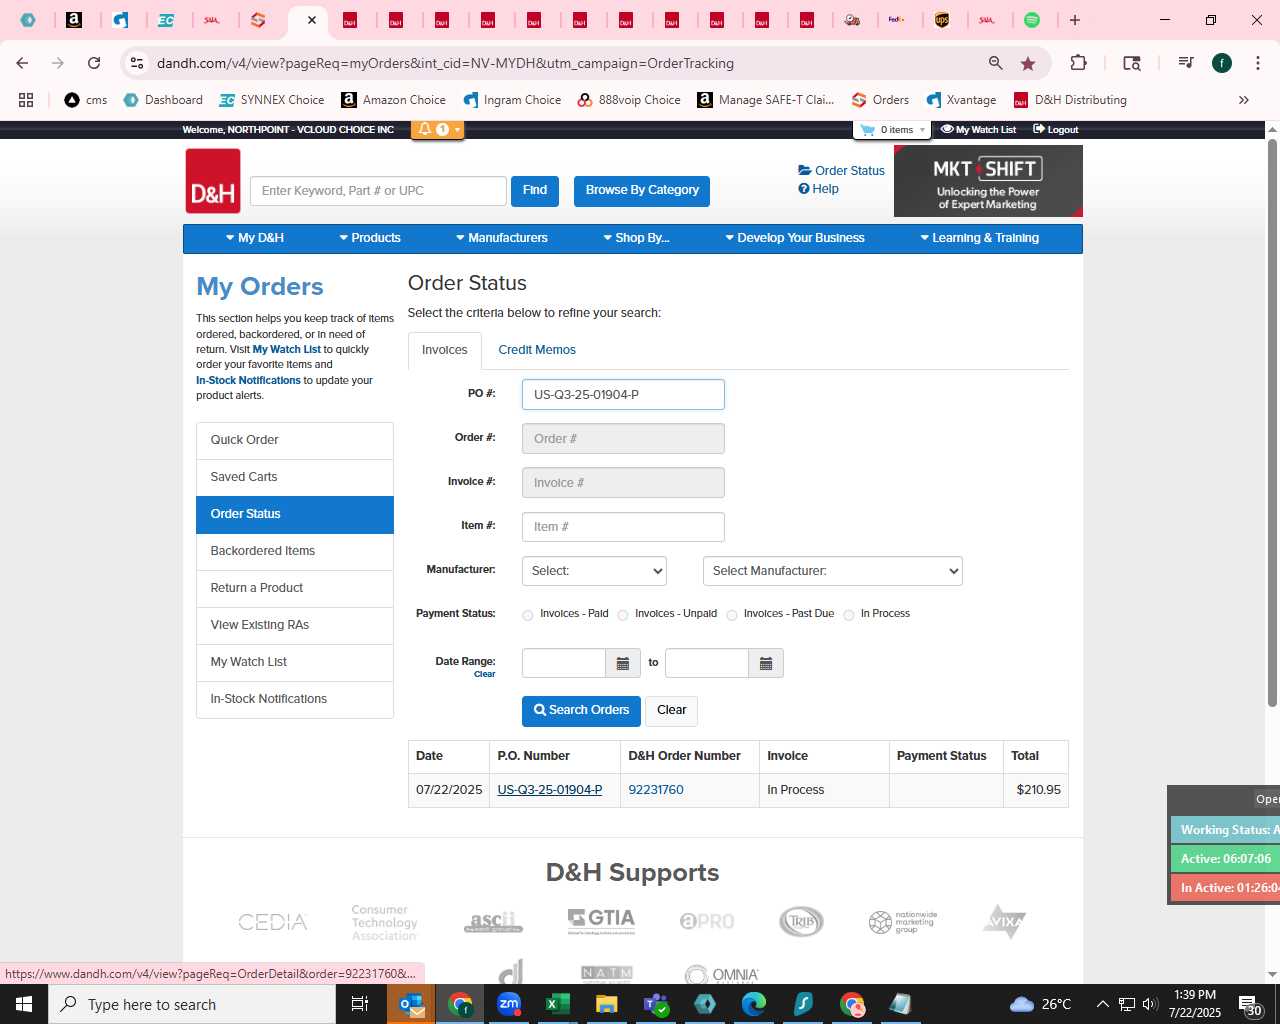Open Quick Order in sidebar
This screenshot has width=1280, height=1024.
pos(295,440)
